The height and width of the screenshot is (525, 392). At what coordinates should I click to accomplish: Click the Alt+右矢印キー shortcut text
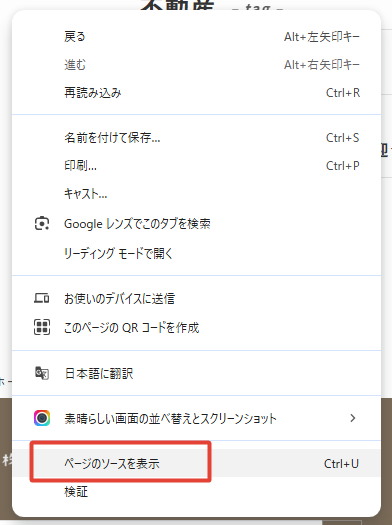coord(322,64)
